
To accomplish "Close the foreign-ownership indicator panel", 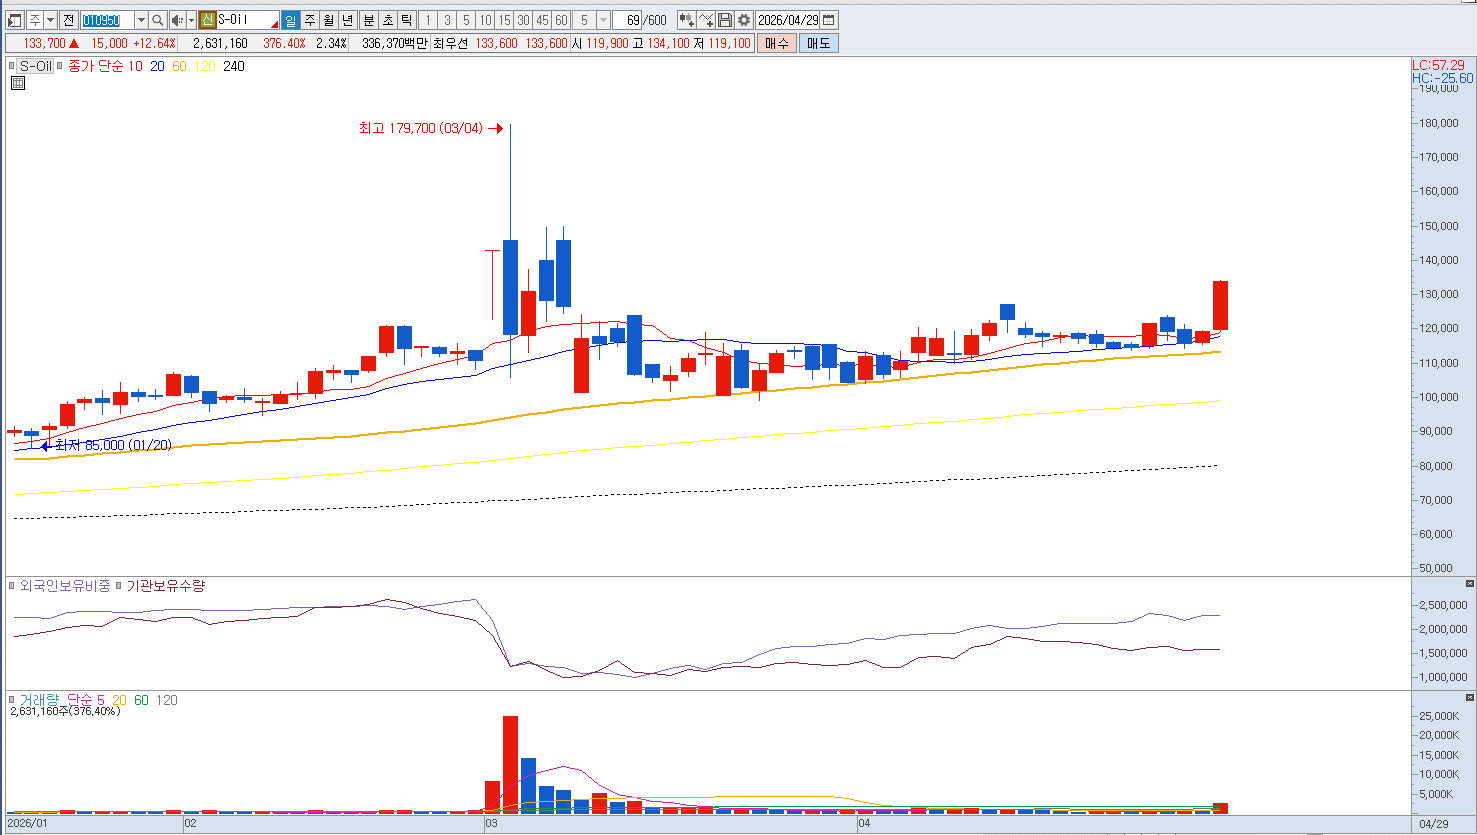I will coord(1469,583).
